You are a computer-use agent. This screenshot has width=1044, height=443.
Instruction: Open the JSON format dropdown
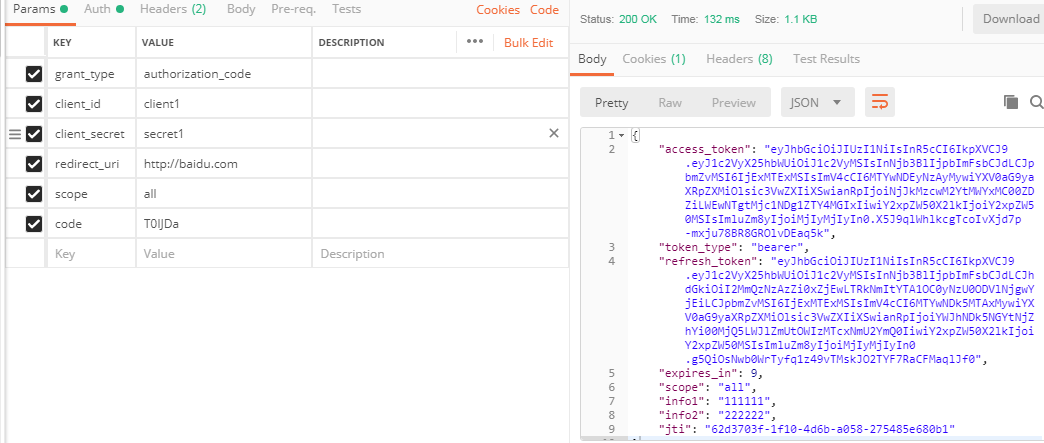click(817, 103)
